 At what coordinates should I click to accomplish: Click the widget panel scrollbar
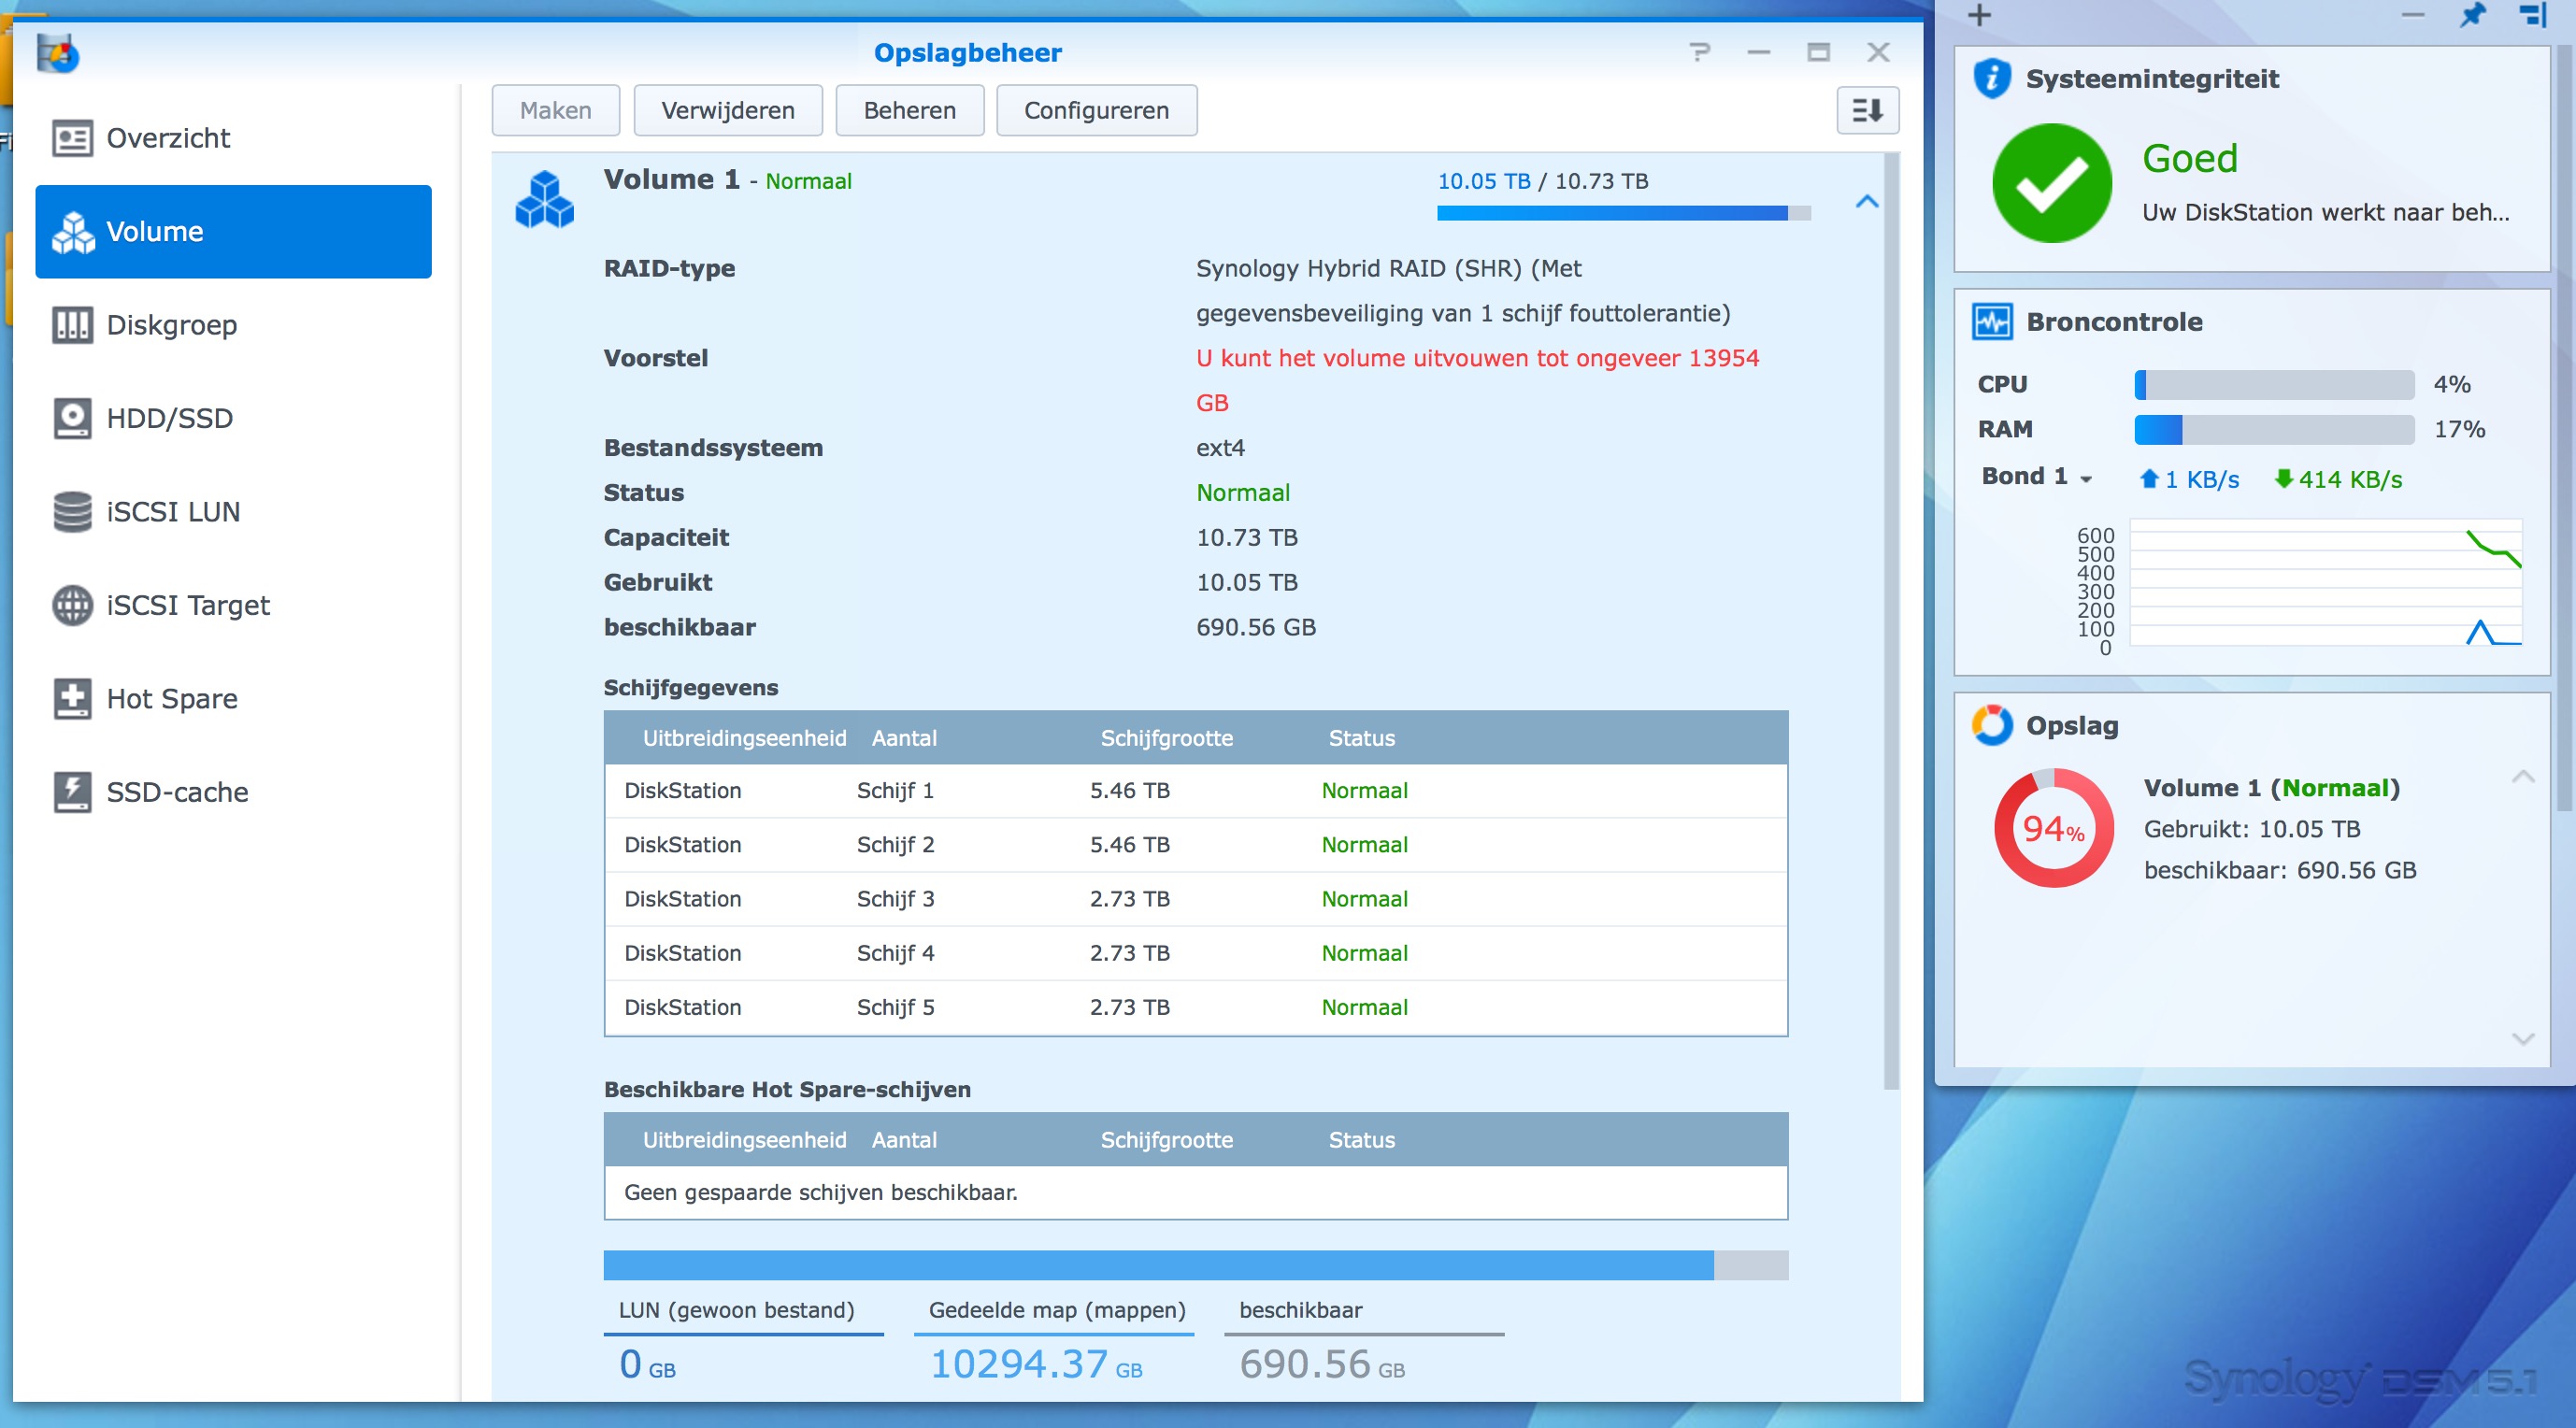(x=2565, y=430)
